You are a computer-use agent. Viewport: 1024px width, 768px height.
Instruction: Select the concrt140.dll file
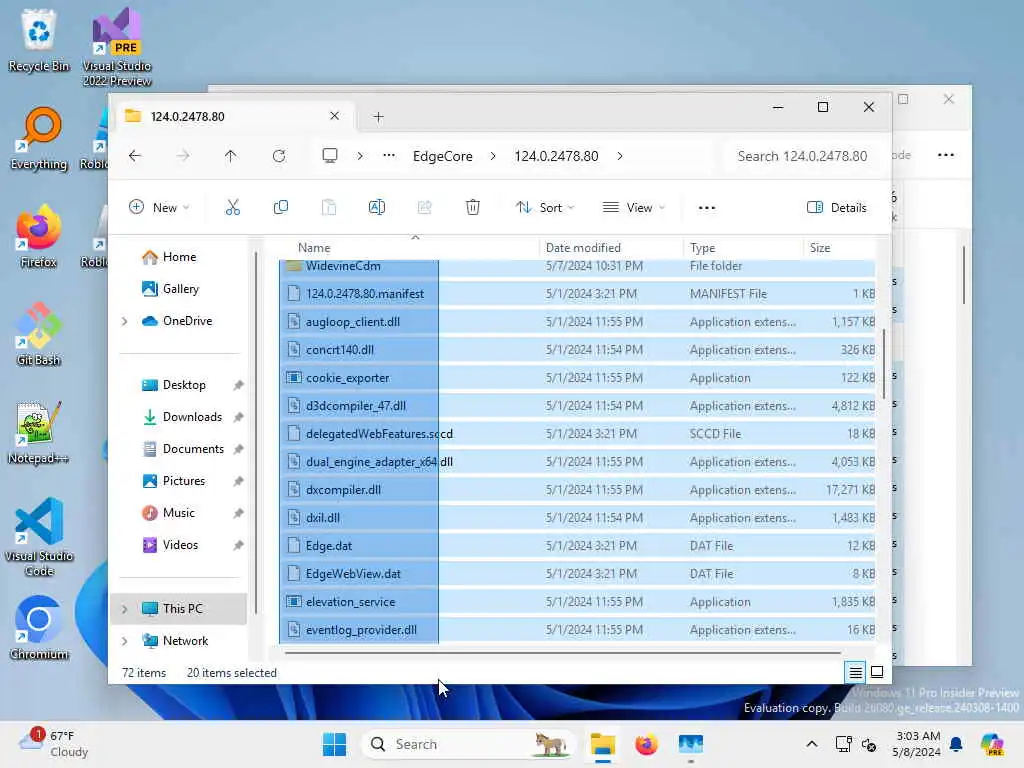click(577, 350)
